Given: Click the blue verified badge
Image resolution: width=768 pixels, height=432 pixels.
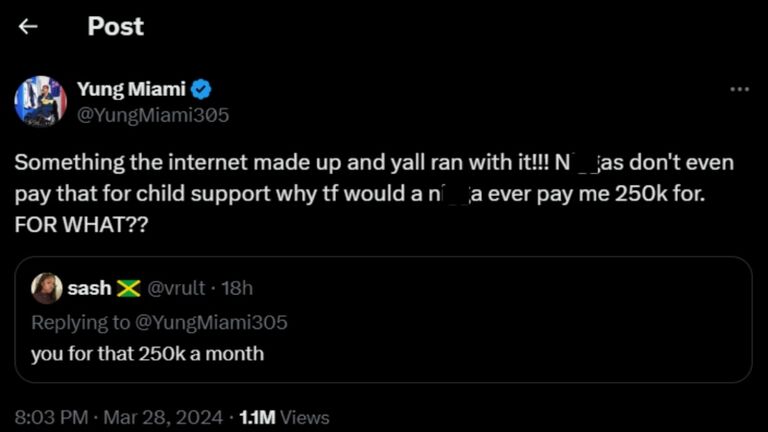Looking at the screenshot, I should point(202,89).
